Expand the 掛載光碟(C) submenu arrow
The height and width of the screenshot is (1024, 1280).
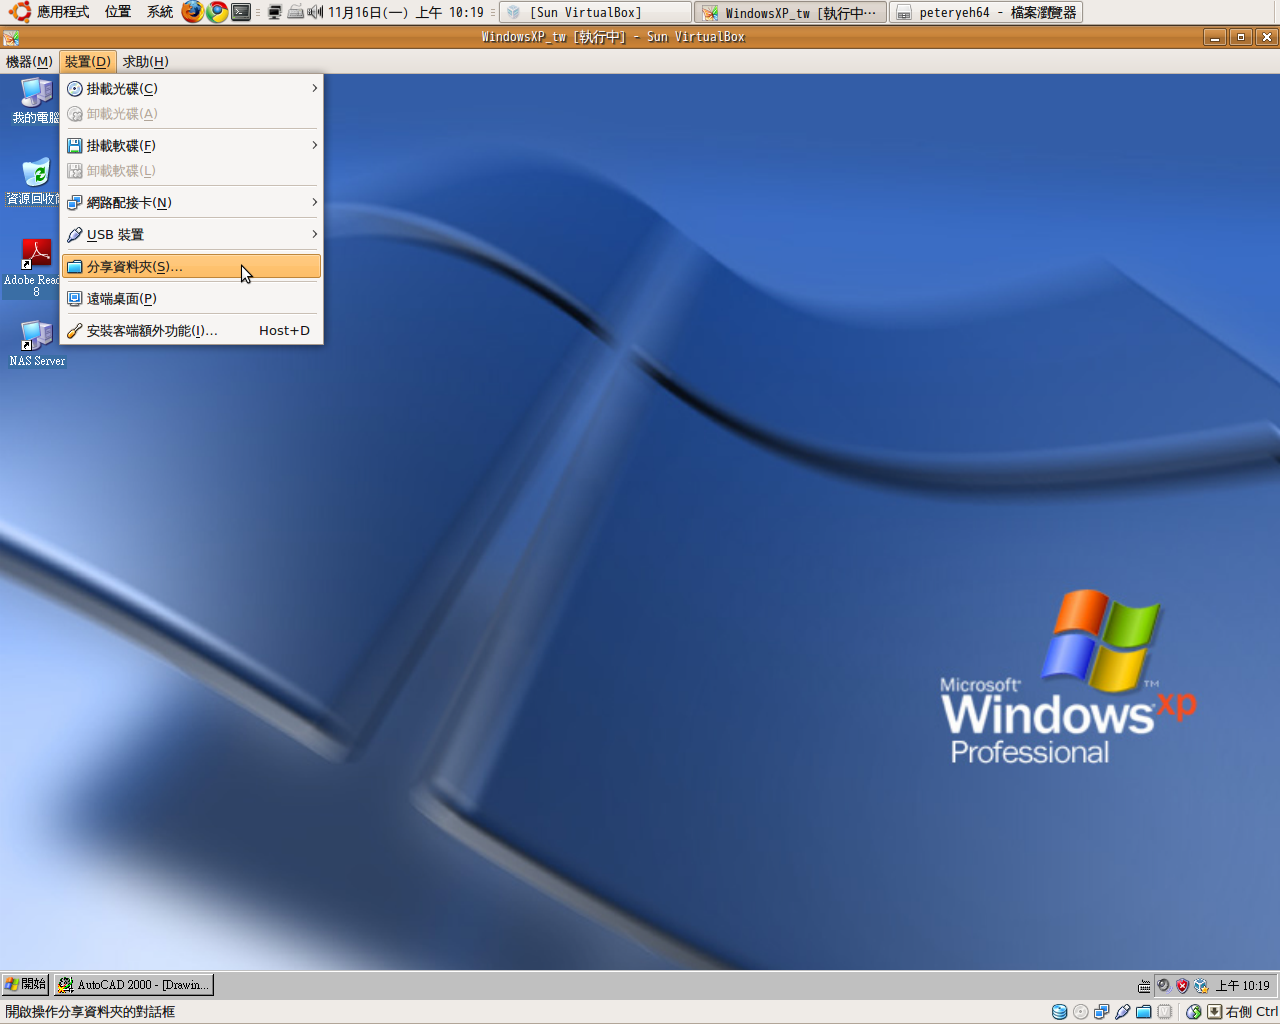tap(314, 88)
